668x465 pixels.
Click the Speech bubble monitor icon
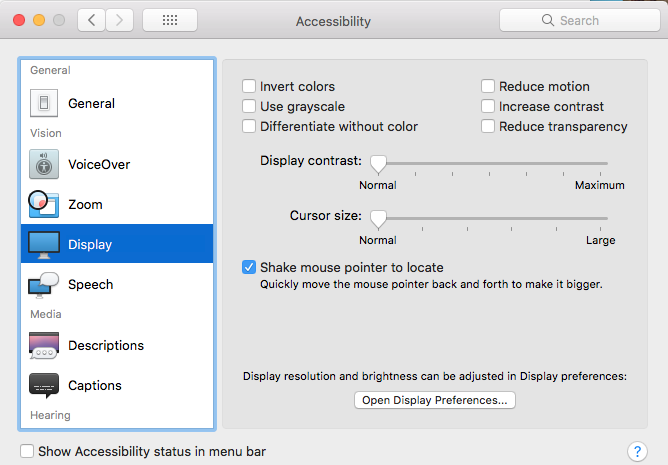tap(44, 285)
